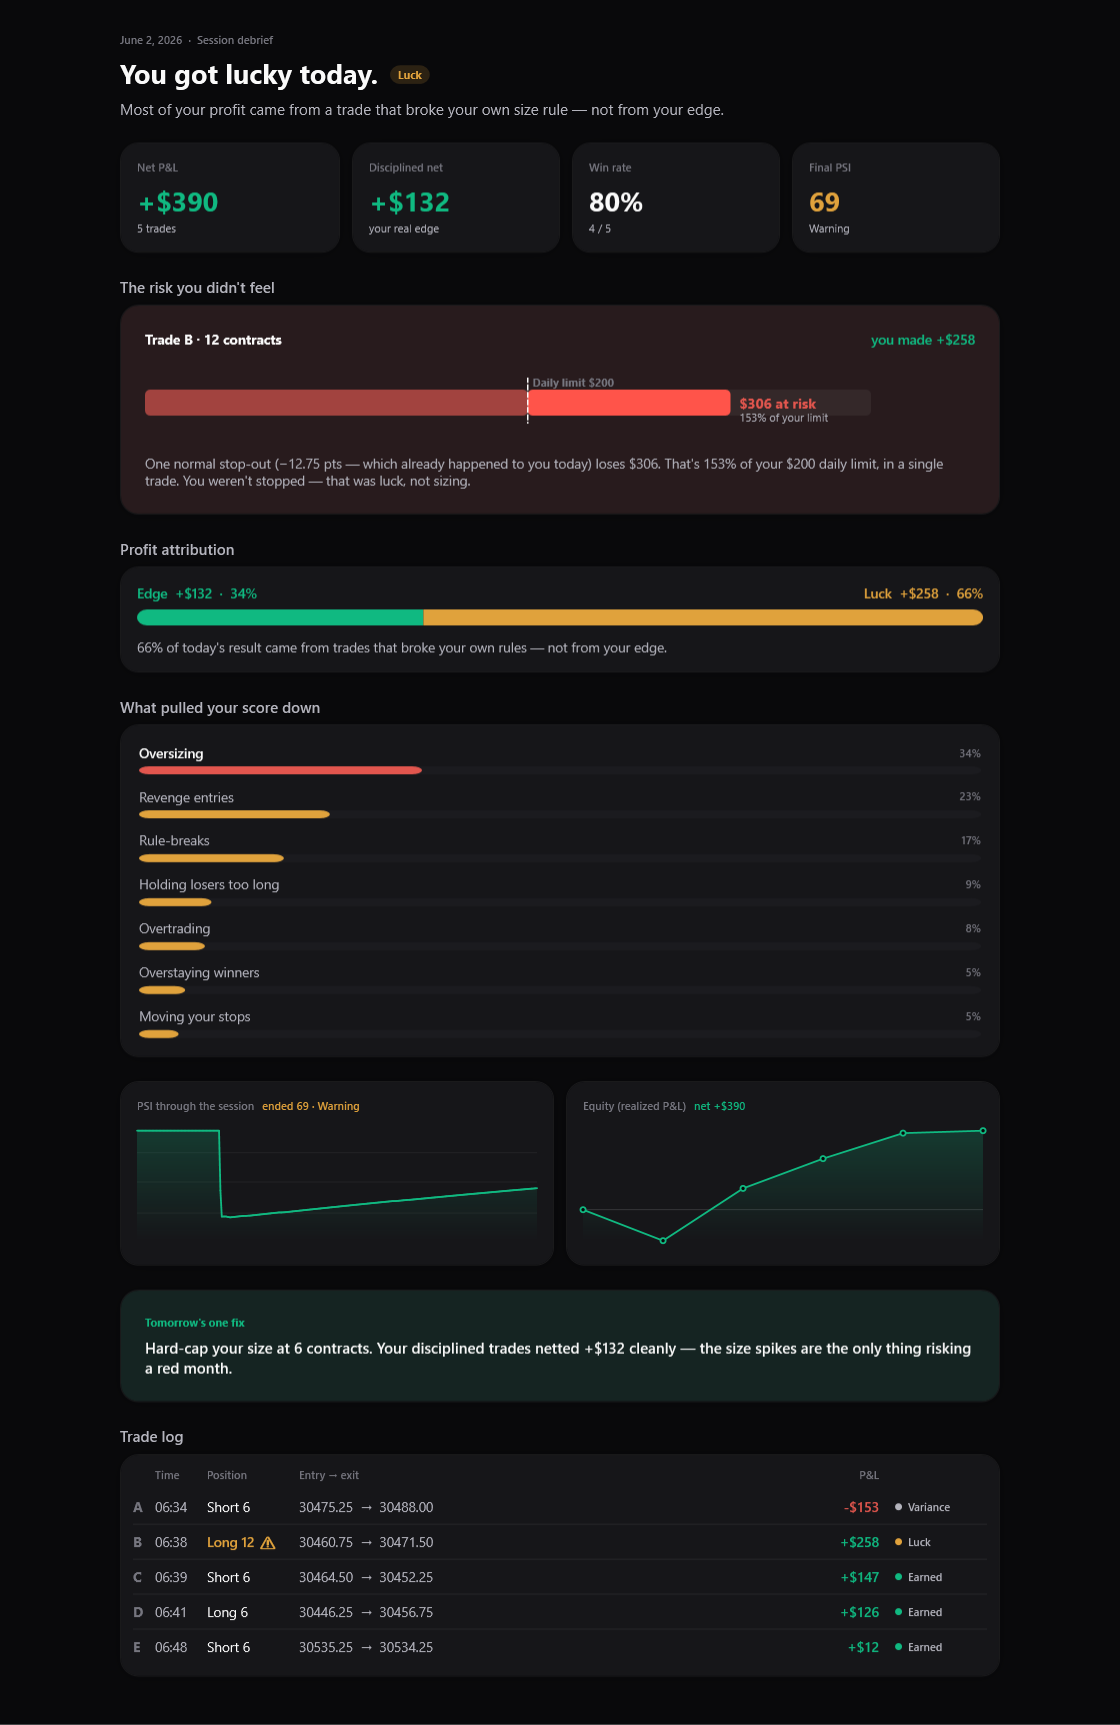Image resolution: width=1120 pixels, height=1725 pixels.
Task: Select the Final PSI 69 card
Action: 896,198
